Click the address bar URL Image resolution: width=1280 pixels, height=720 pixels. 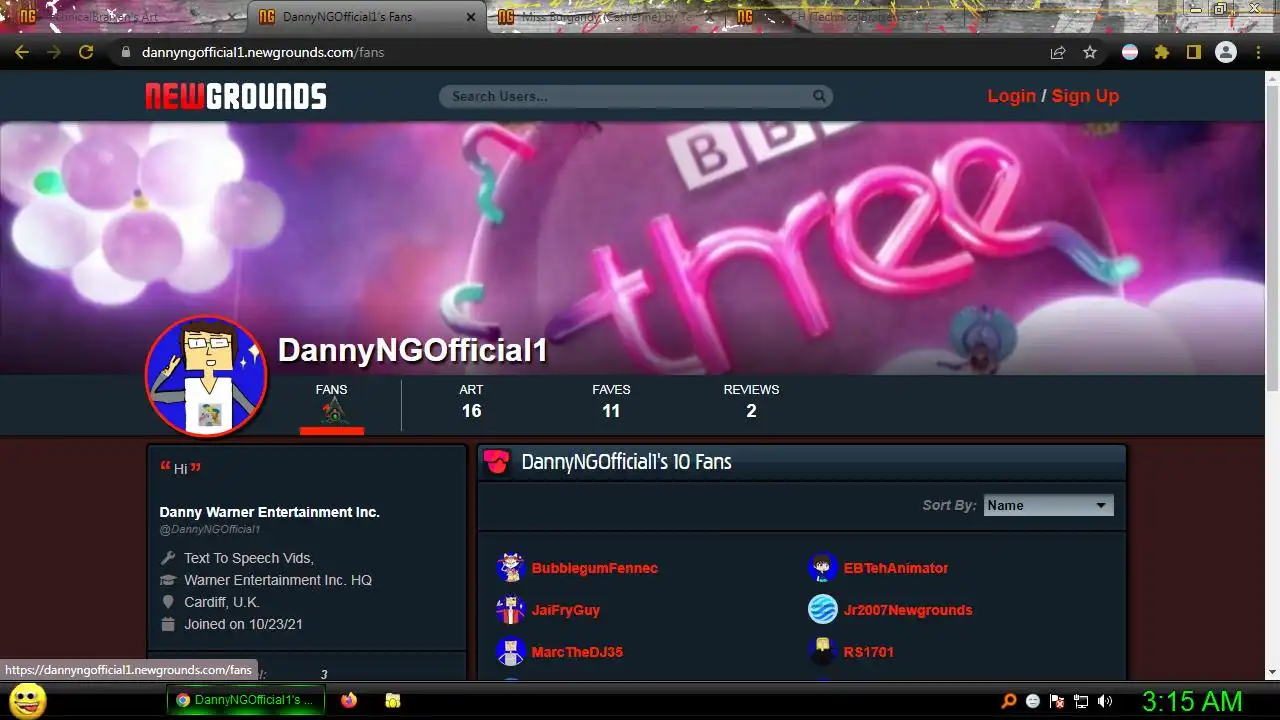pyautogui.click(x=263, y=52)
